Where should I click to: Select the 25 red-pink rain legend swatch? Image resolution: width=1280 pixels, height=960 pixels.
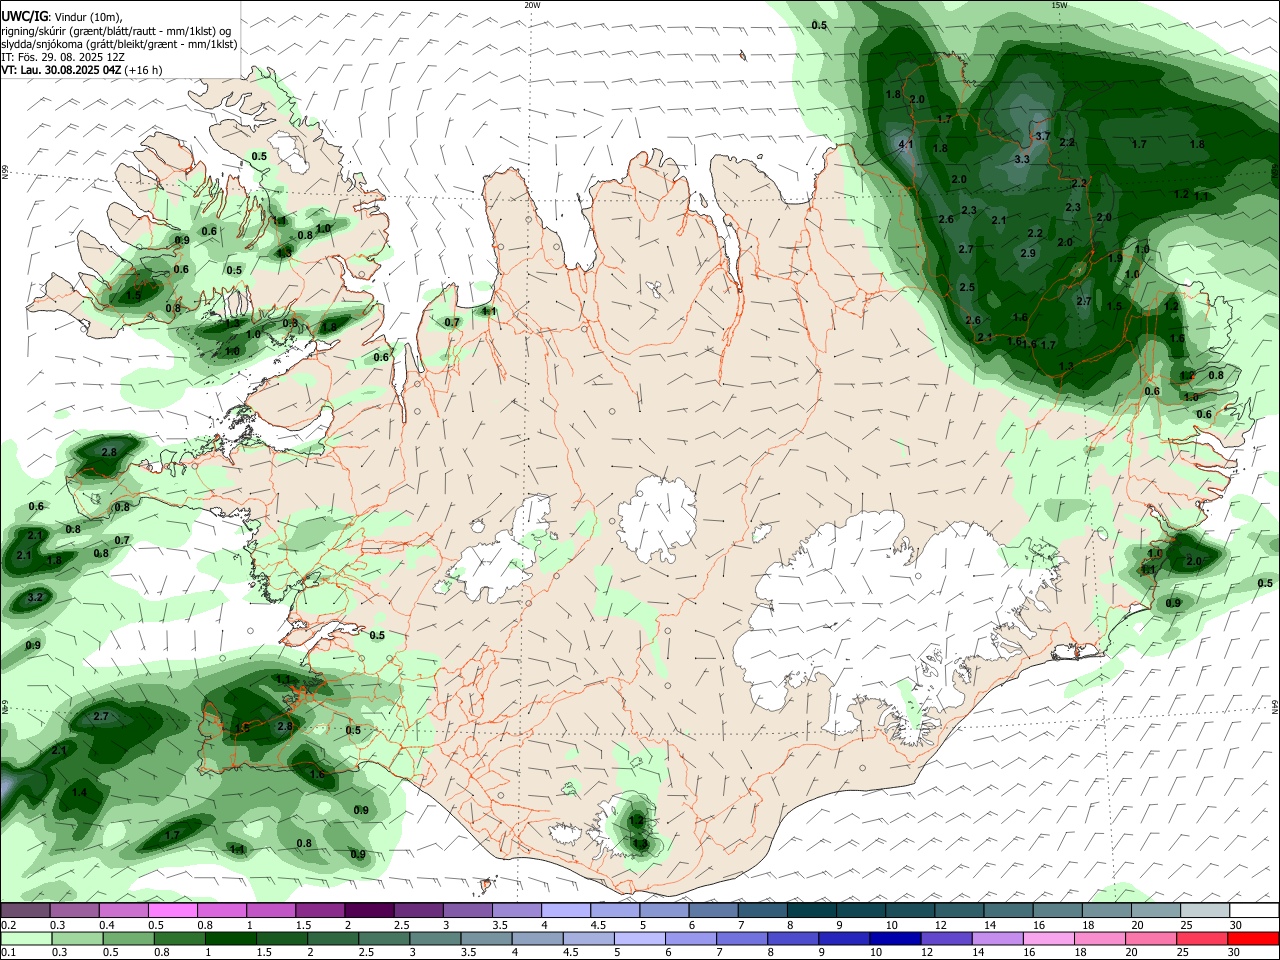click(x=1200, y=938)
